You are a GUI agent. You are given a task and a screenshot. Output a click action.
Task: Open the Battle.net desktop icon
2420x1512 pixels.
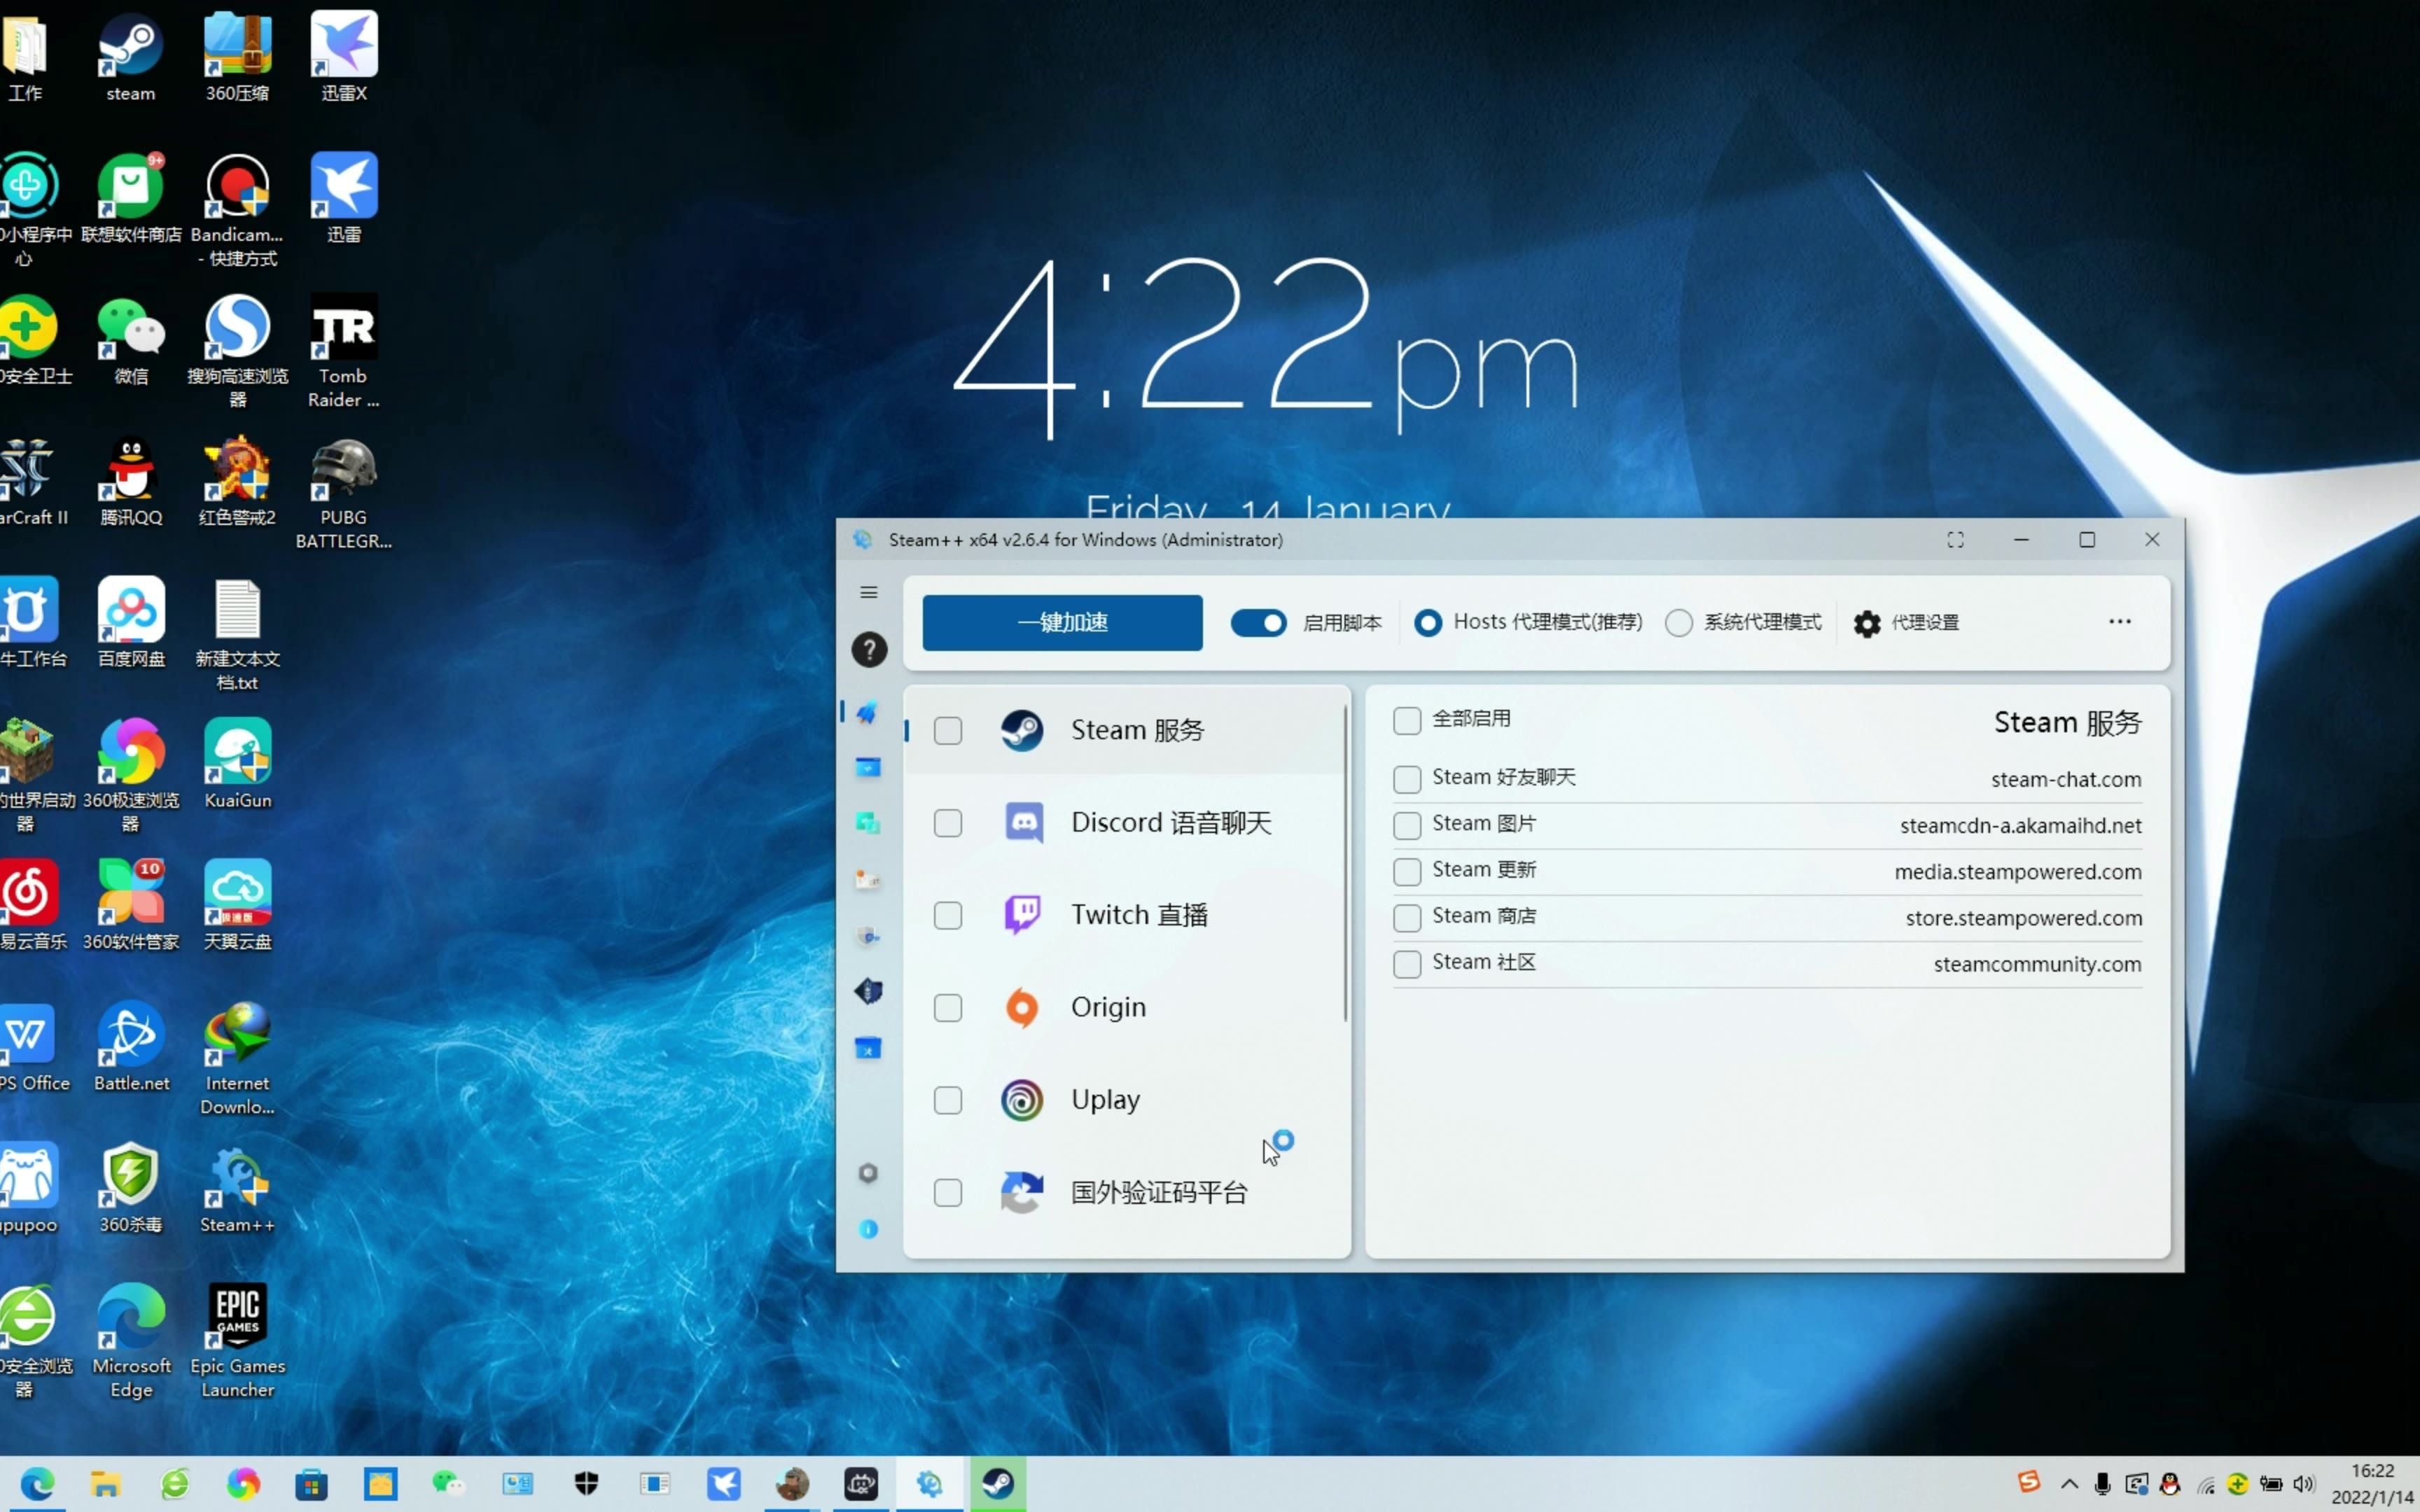[131, 1046]
